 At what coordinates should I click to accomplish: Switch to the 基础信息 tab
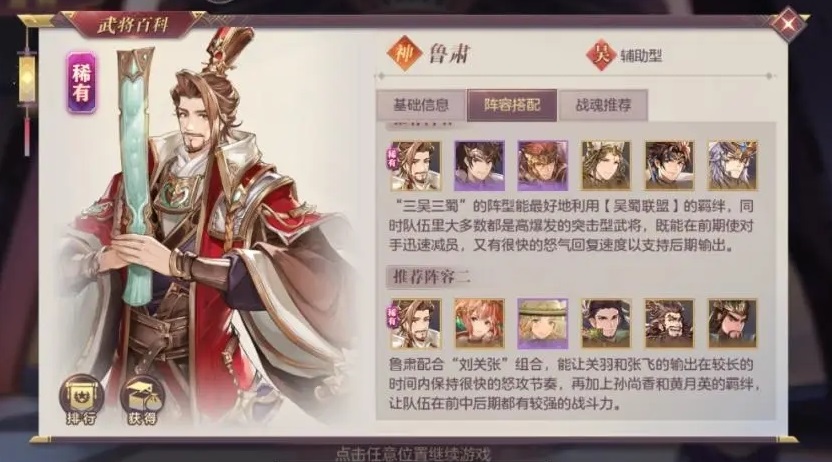(421, 105)
